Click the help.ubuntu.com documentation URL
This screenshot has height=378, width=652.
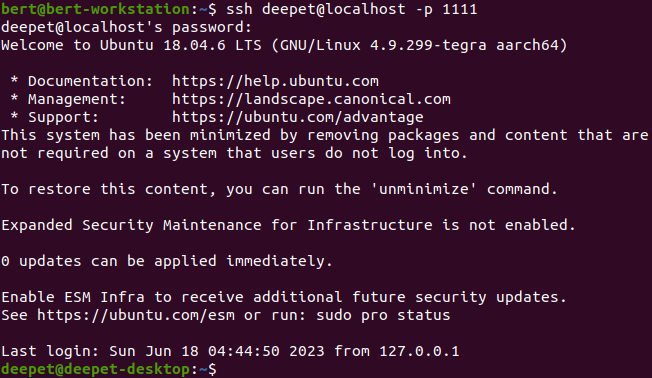pos(275,81)
